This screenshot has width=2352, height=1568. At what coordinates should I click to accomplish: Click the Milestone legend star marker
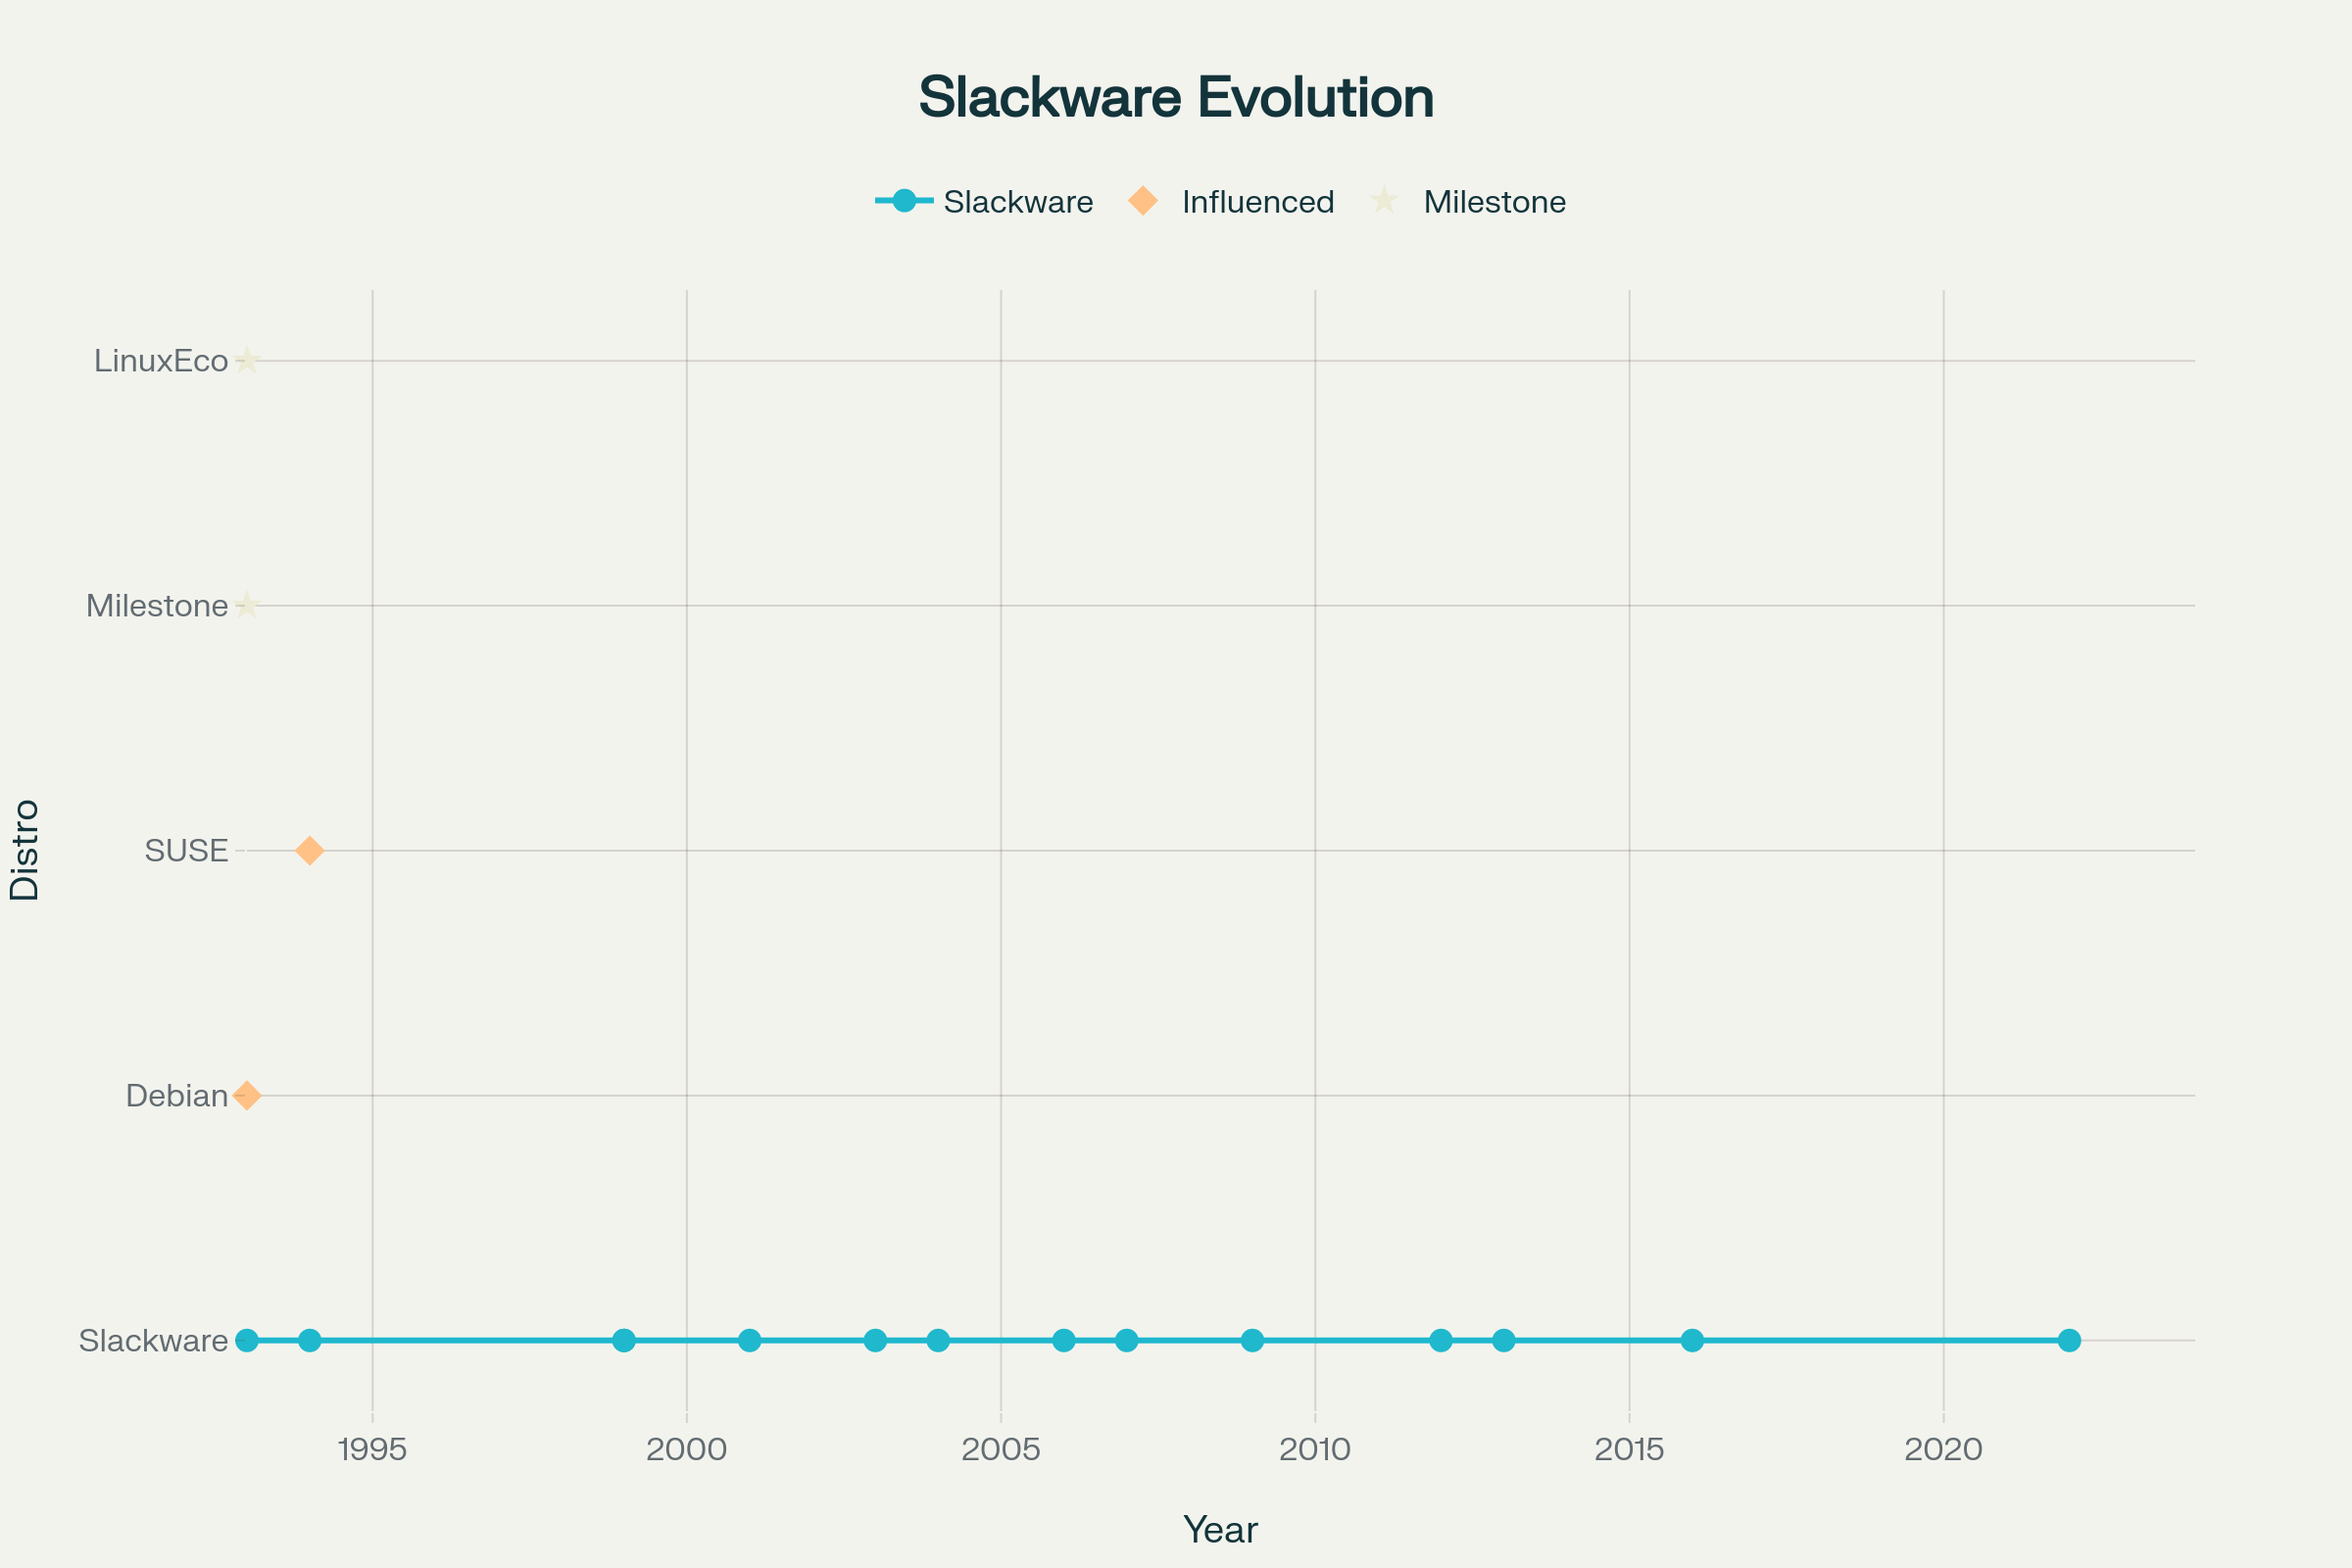[1384, 201]
